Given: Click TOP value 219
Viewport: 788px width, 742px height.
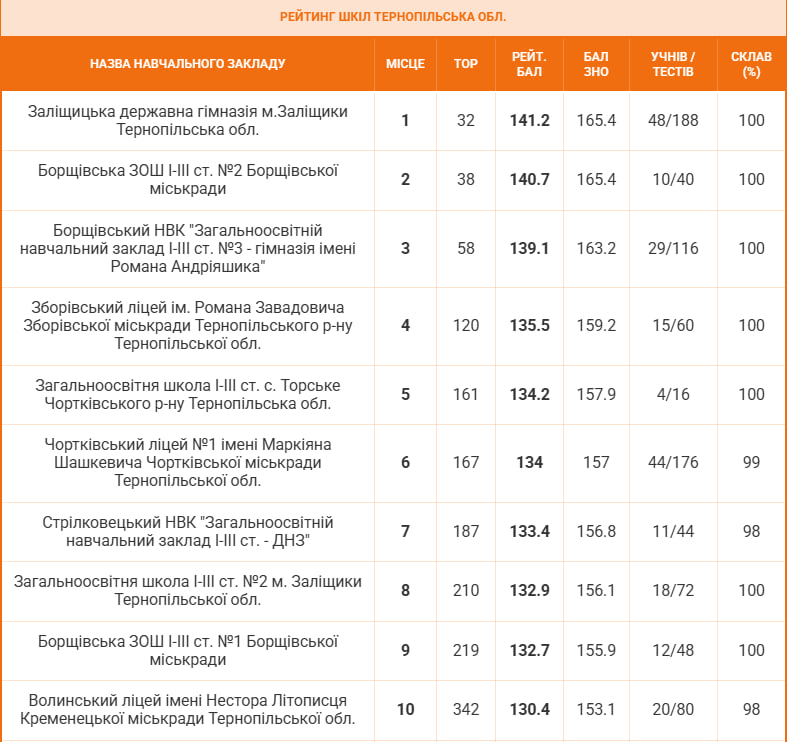Looking at the screenshot, I should click(465, 651).
